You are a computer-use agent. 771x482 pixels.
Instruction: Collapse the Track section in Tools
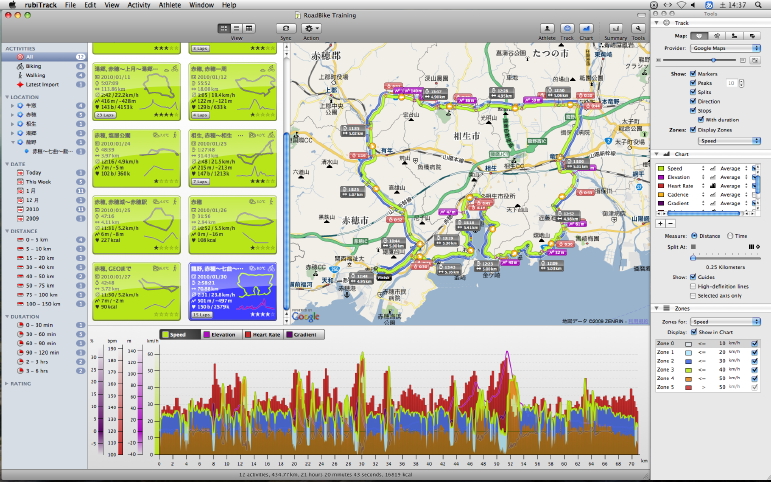[x=656, y=23]
